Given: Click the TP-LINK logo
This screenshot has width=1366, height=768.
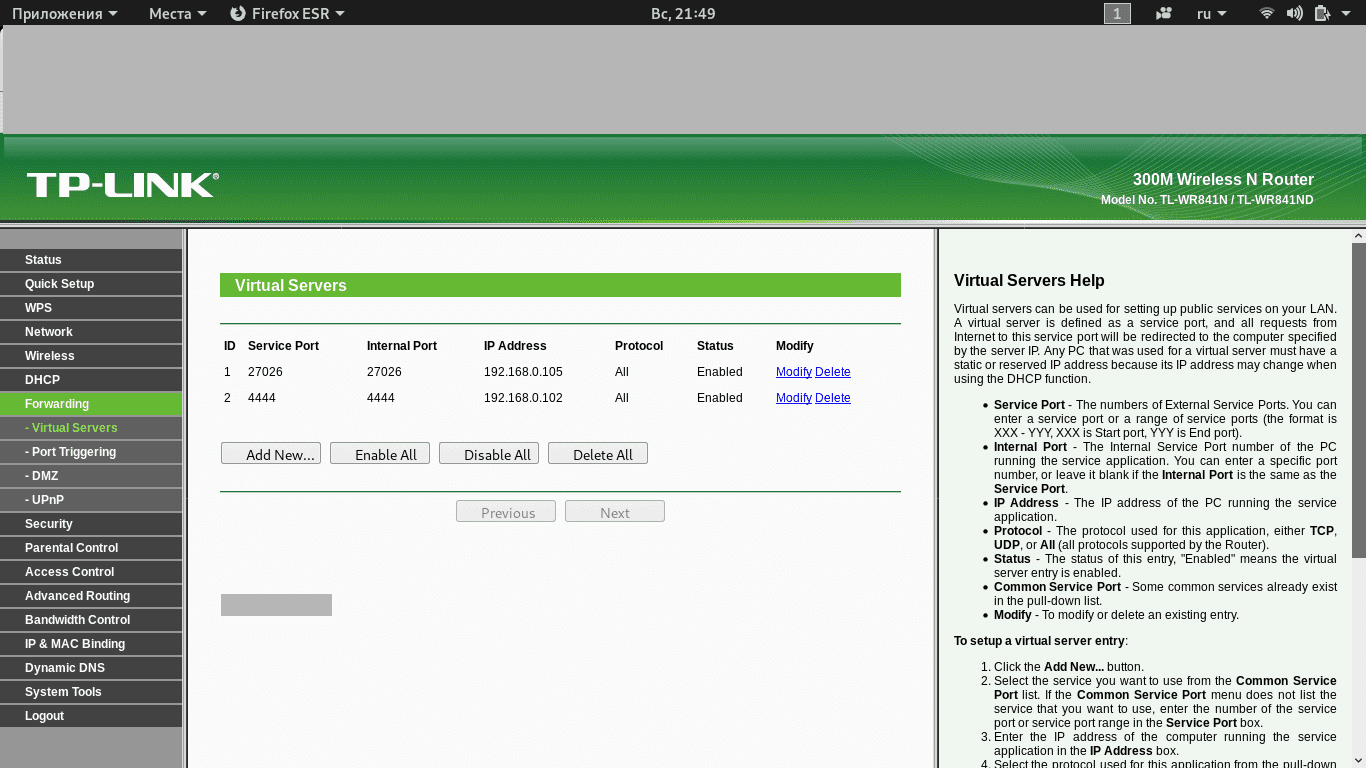Looking at the screenshot, I should (x=122, y=184).
